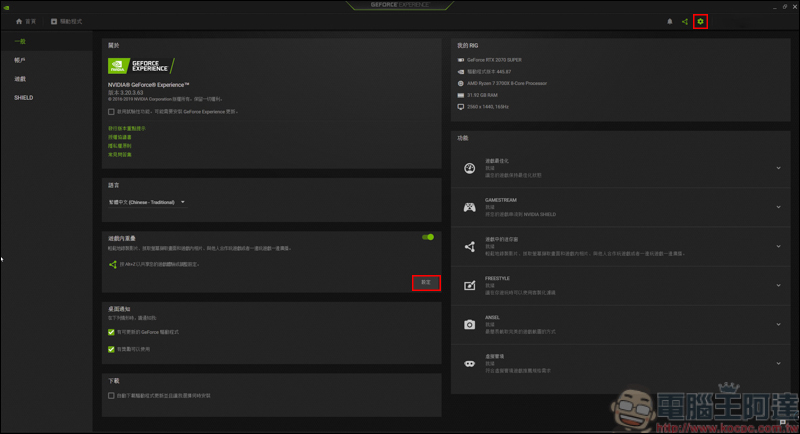Click the GeForce Experience logo in About panel
800x434 pixels.
point(141,66)
